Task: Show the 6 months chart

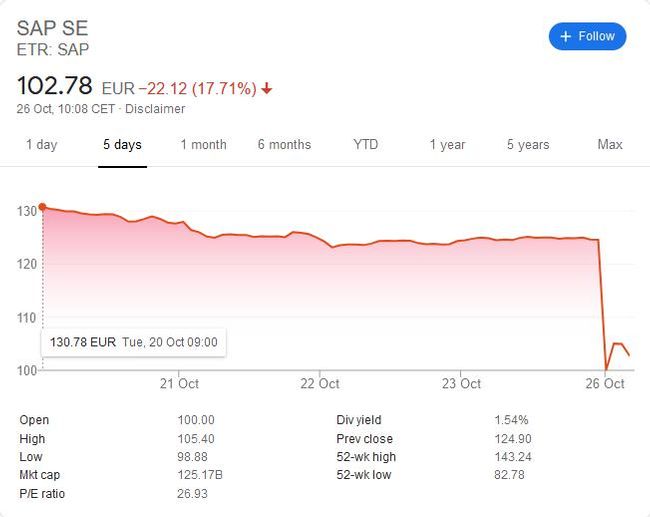Action: coord(284,145)
